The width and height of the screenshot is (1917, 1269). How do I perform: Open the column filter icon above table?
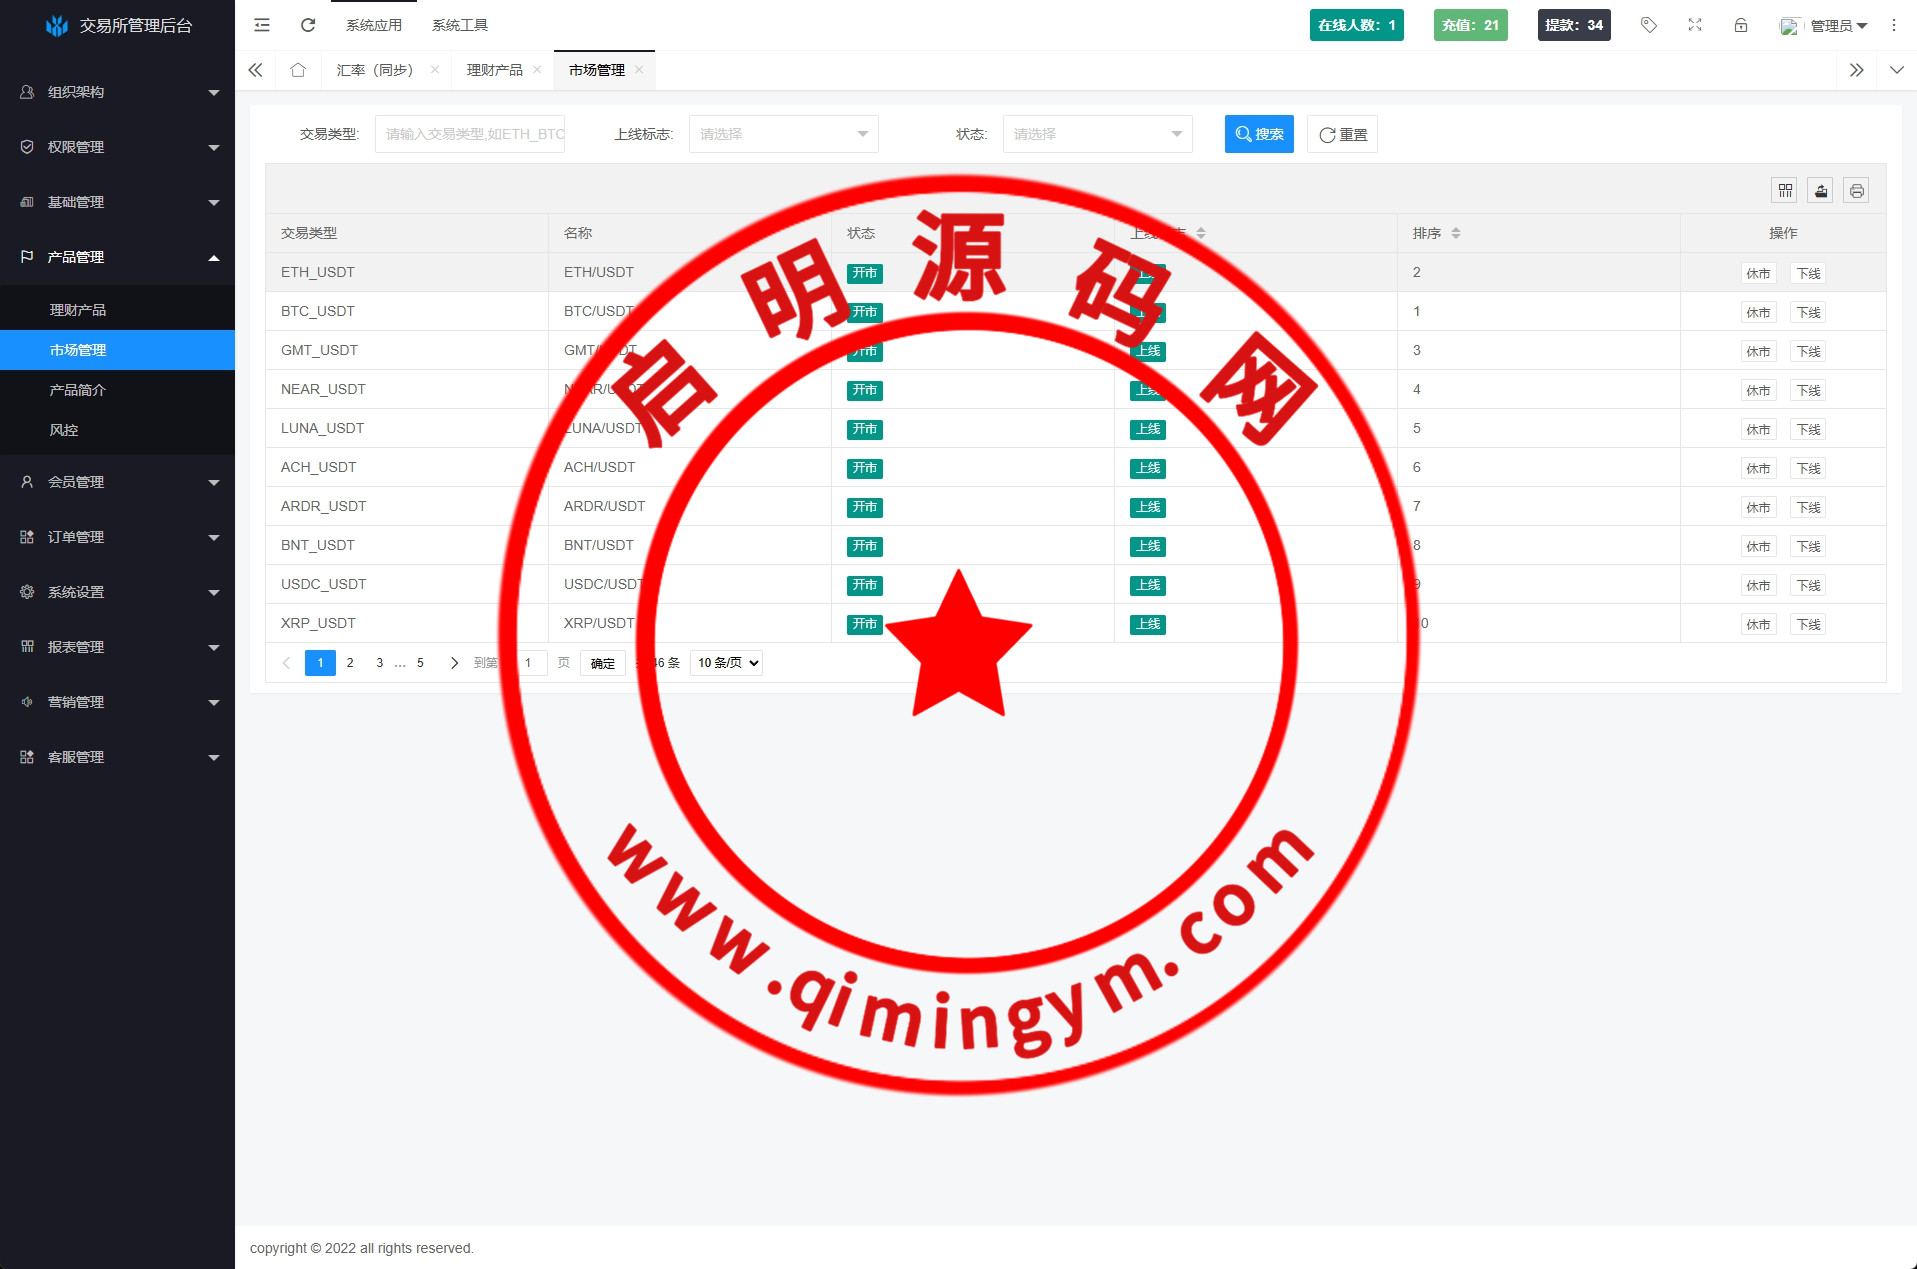click(1785, 190)
